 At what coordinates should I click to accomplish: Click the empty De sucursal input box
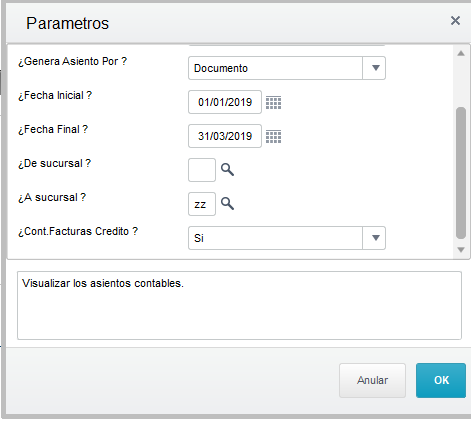click(202, 170)
